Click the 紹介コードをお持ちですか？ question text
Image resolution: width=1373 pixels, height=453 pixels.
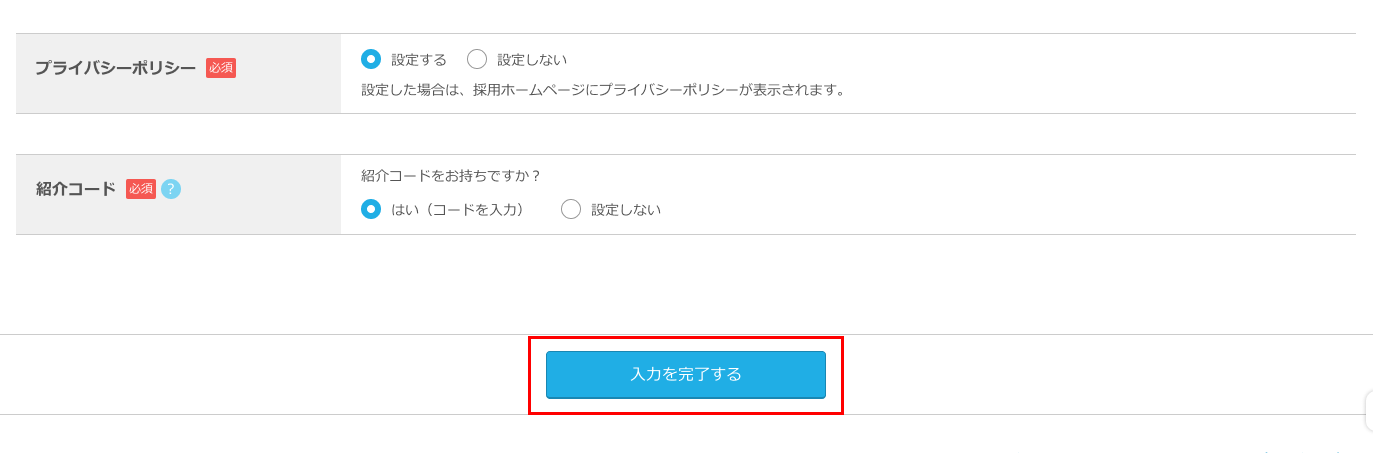[451, 176]
